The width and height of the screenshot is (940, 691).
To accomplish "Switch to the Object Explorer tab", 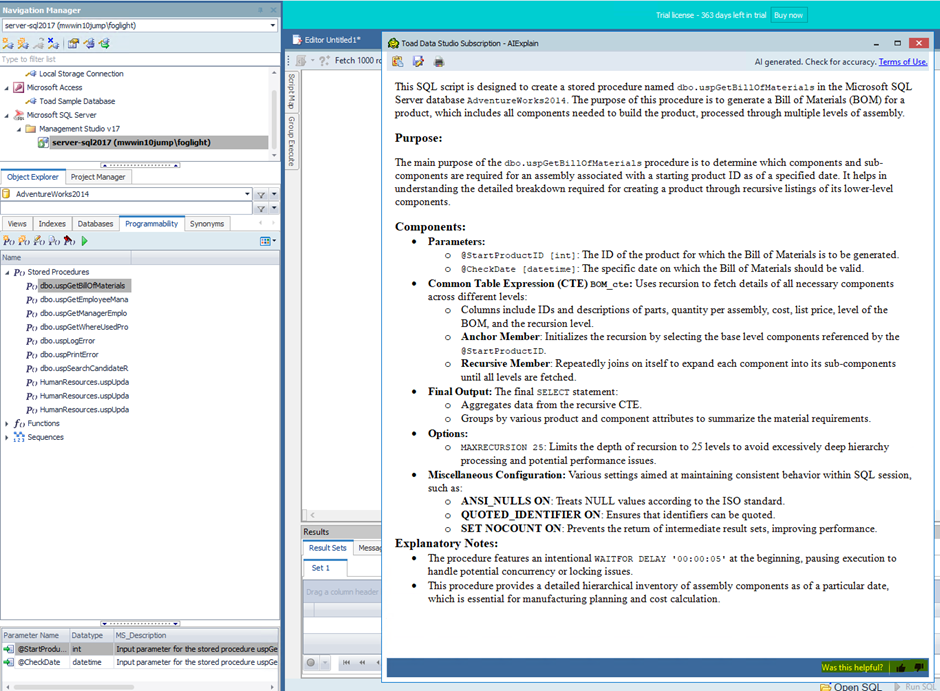I will [x=32, y=177].
